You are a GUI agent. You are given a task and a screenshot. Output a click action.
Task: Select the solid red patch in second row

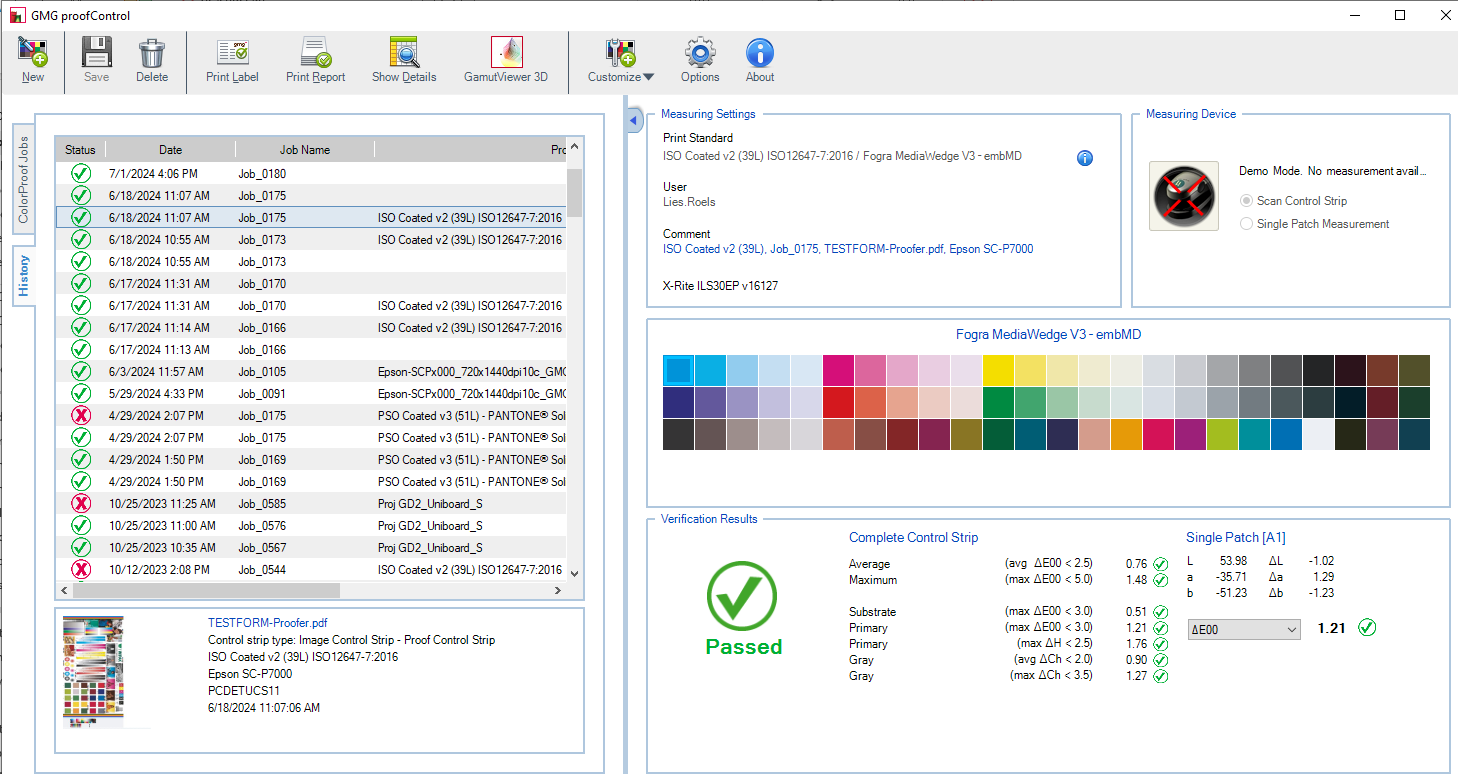coord(838,402)
